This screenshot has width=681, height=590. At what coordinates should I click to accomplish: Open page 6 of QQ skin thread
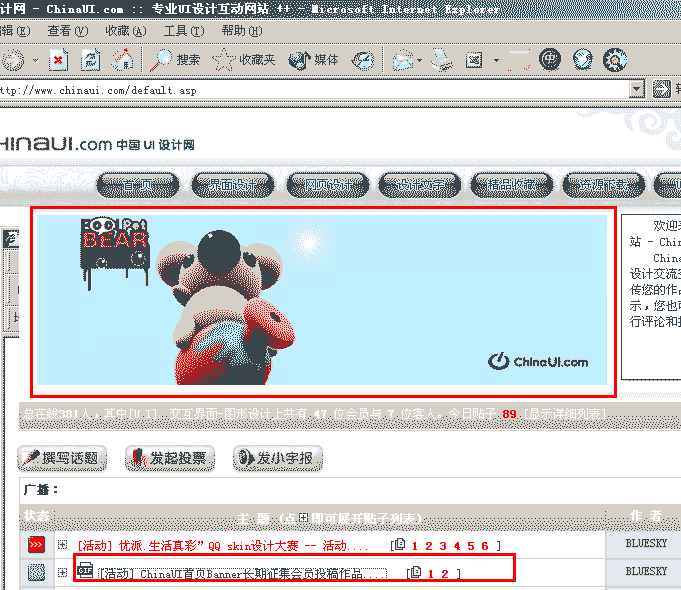coord(485,546)
